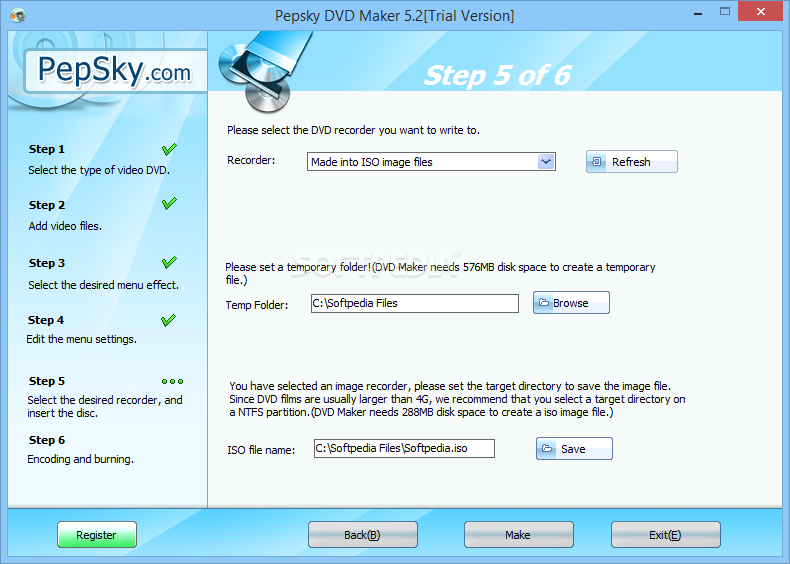This screenshot has width=790, height=564.
Task: Click the 'Select the desired recorder' step description
Action: (105, 406)
